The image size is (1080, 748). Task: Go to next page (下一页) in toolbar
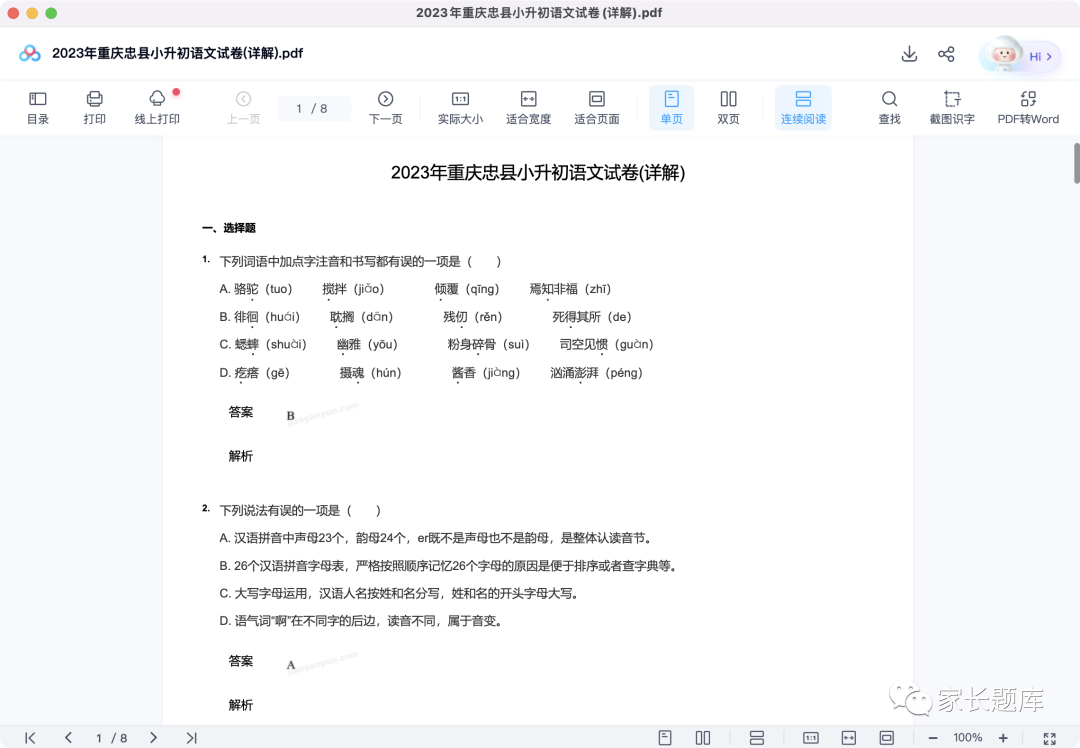(386, 108)
